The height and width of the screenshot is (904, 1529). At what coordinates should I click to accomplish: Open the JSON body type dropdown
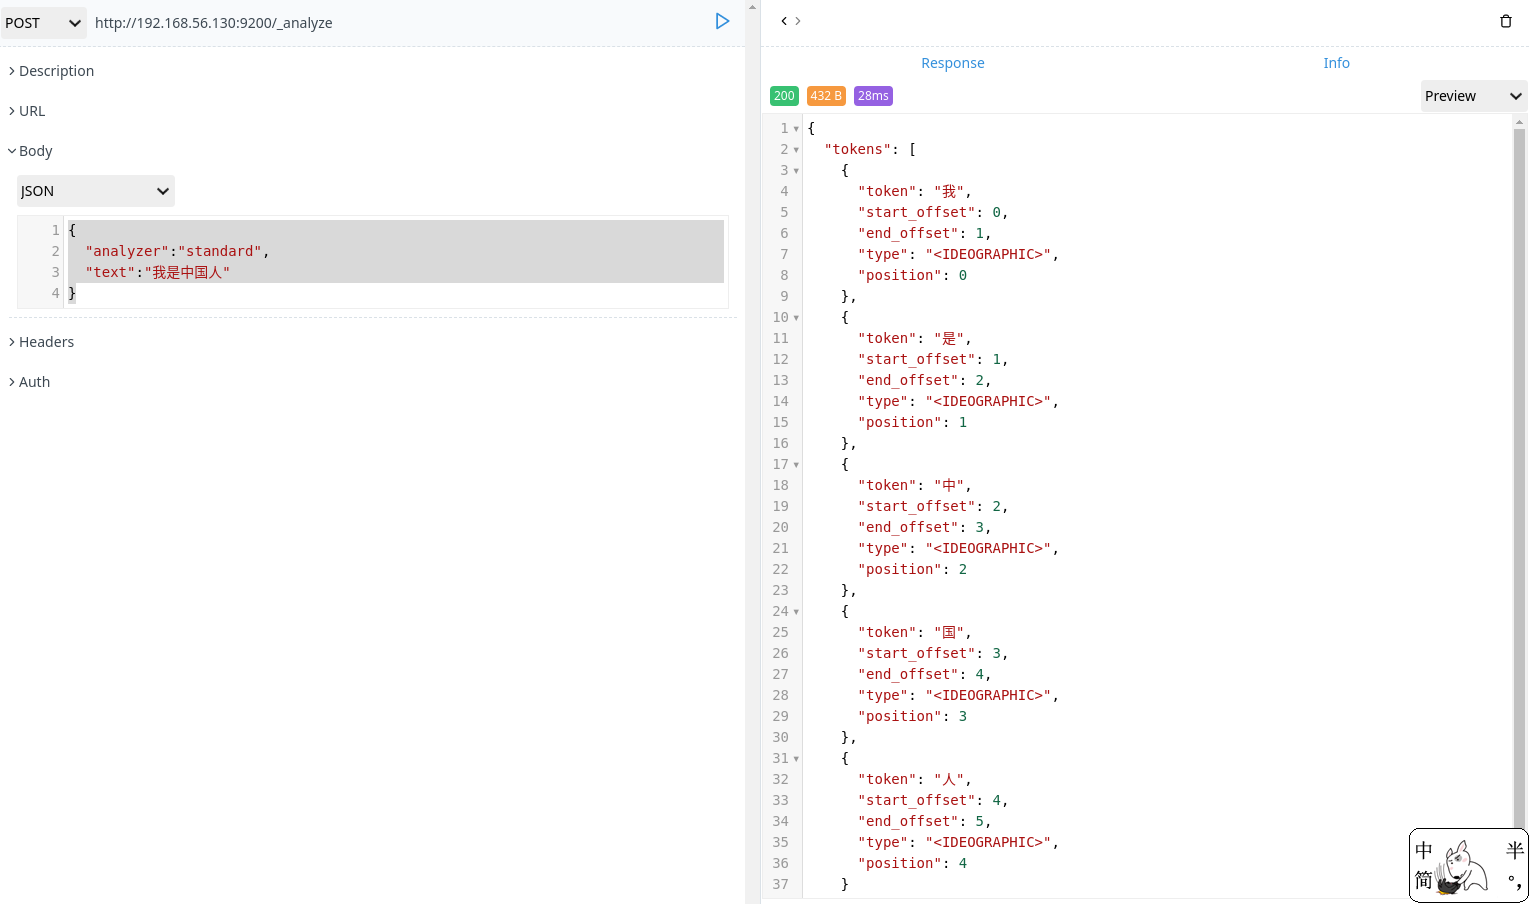pos(95,190)
